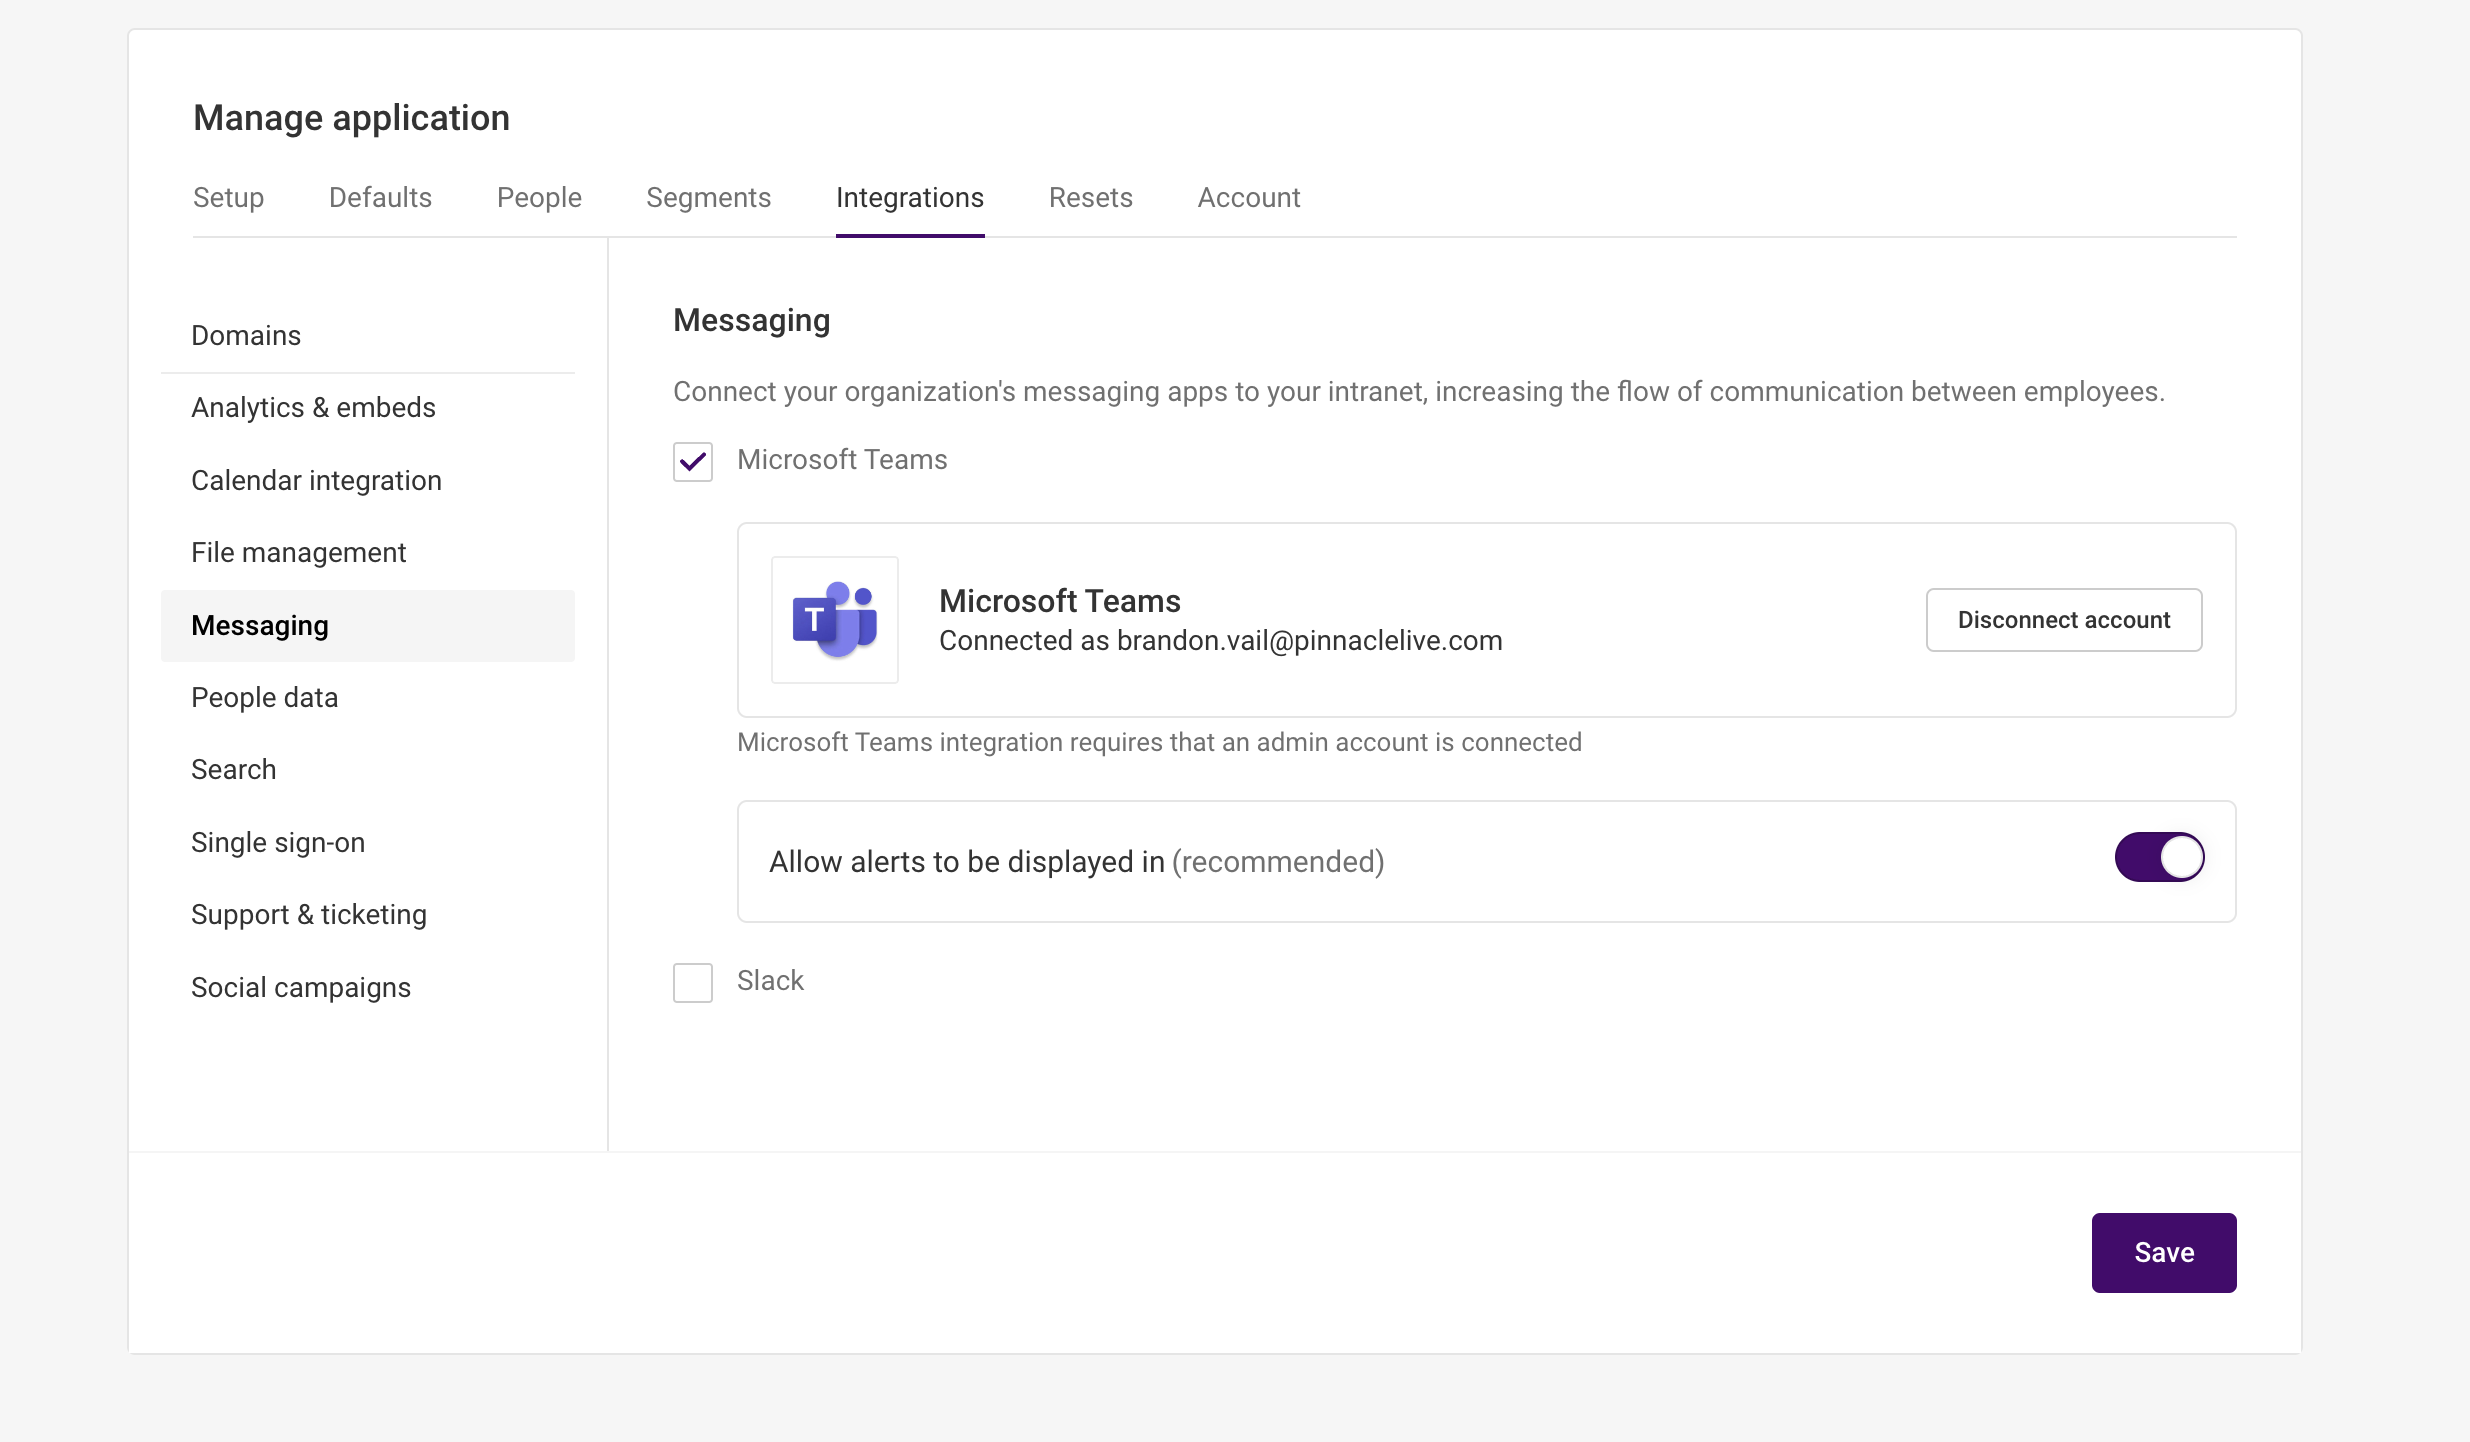Image resolution: width=2470 pixels, height=1442 pixels.
Task: Switch to the Account tab
Action: [1249, 198]
